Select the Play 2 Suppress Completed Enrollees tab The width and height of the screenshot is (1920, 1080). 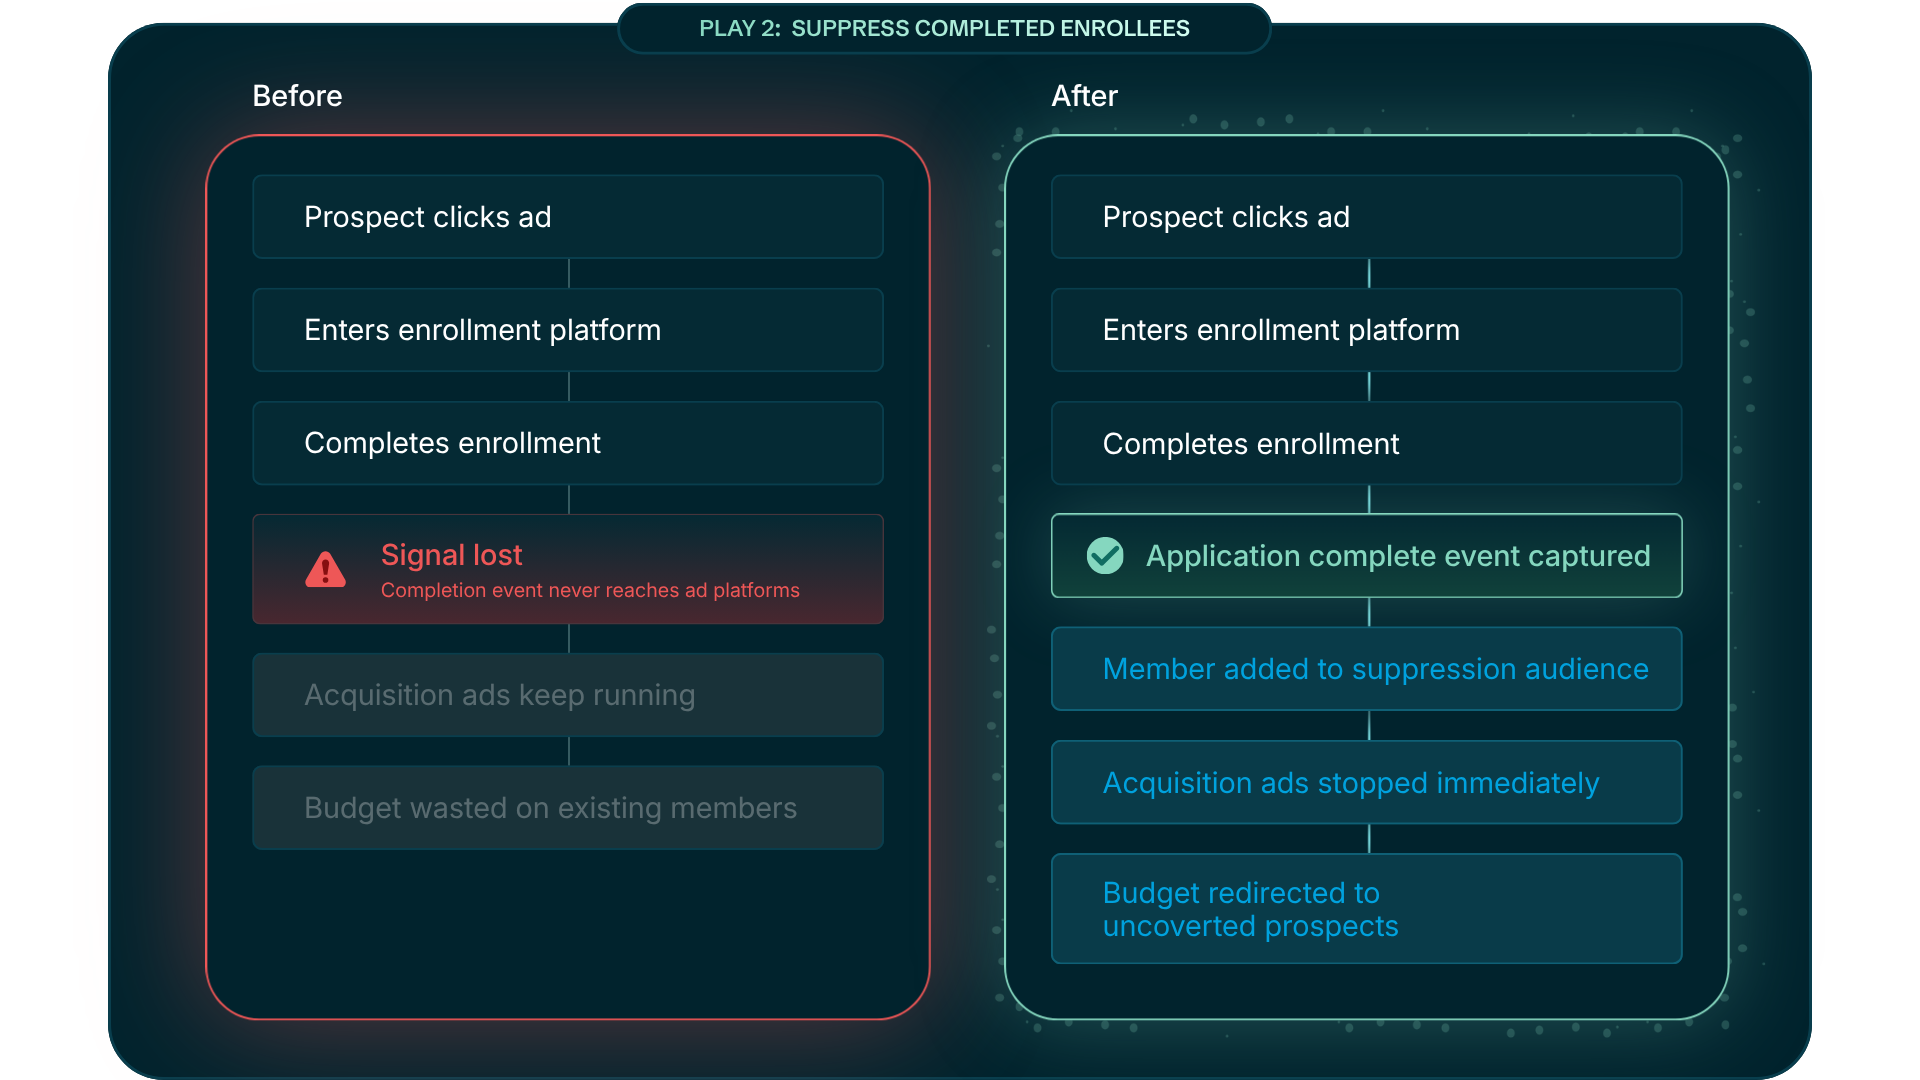(944, 28)
